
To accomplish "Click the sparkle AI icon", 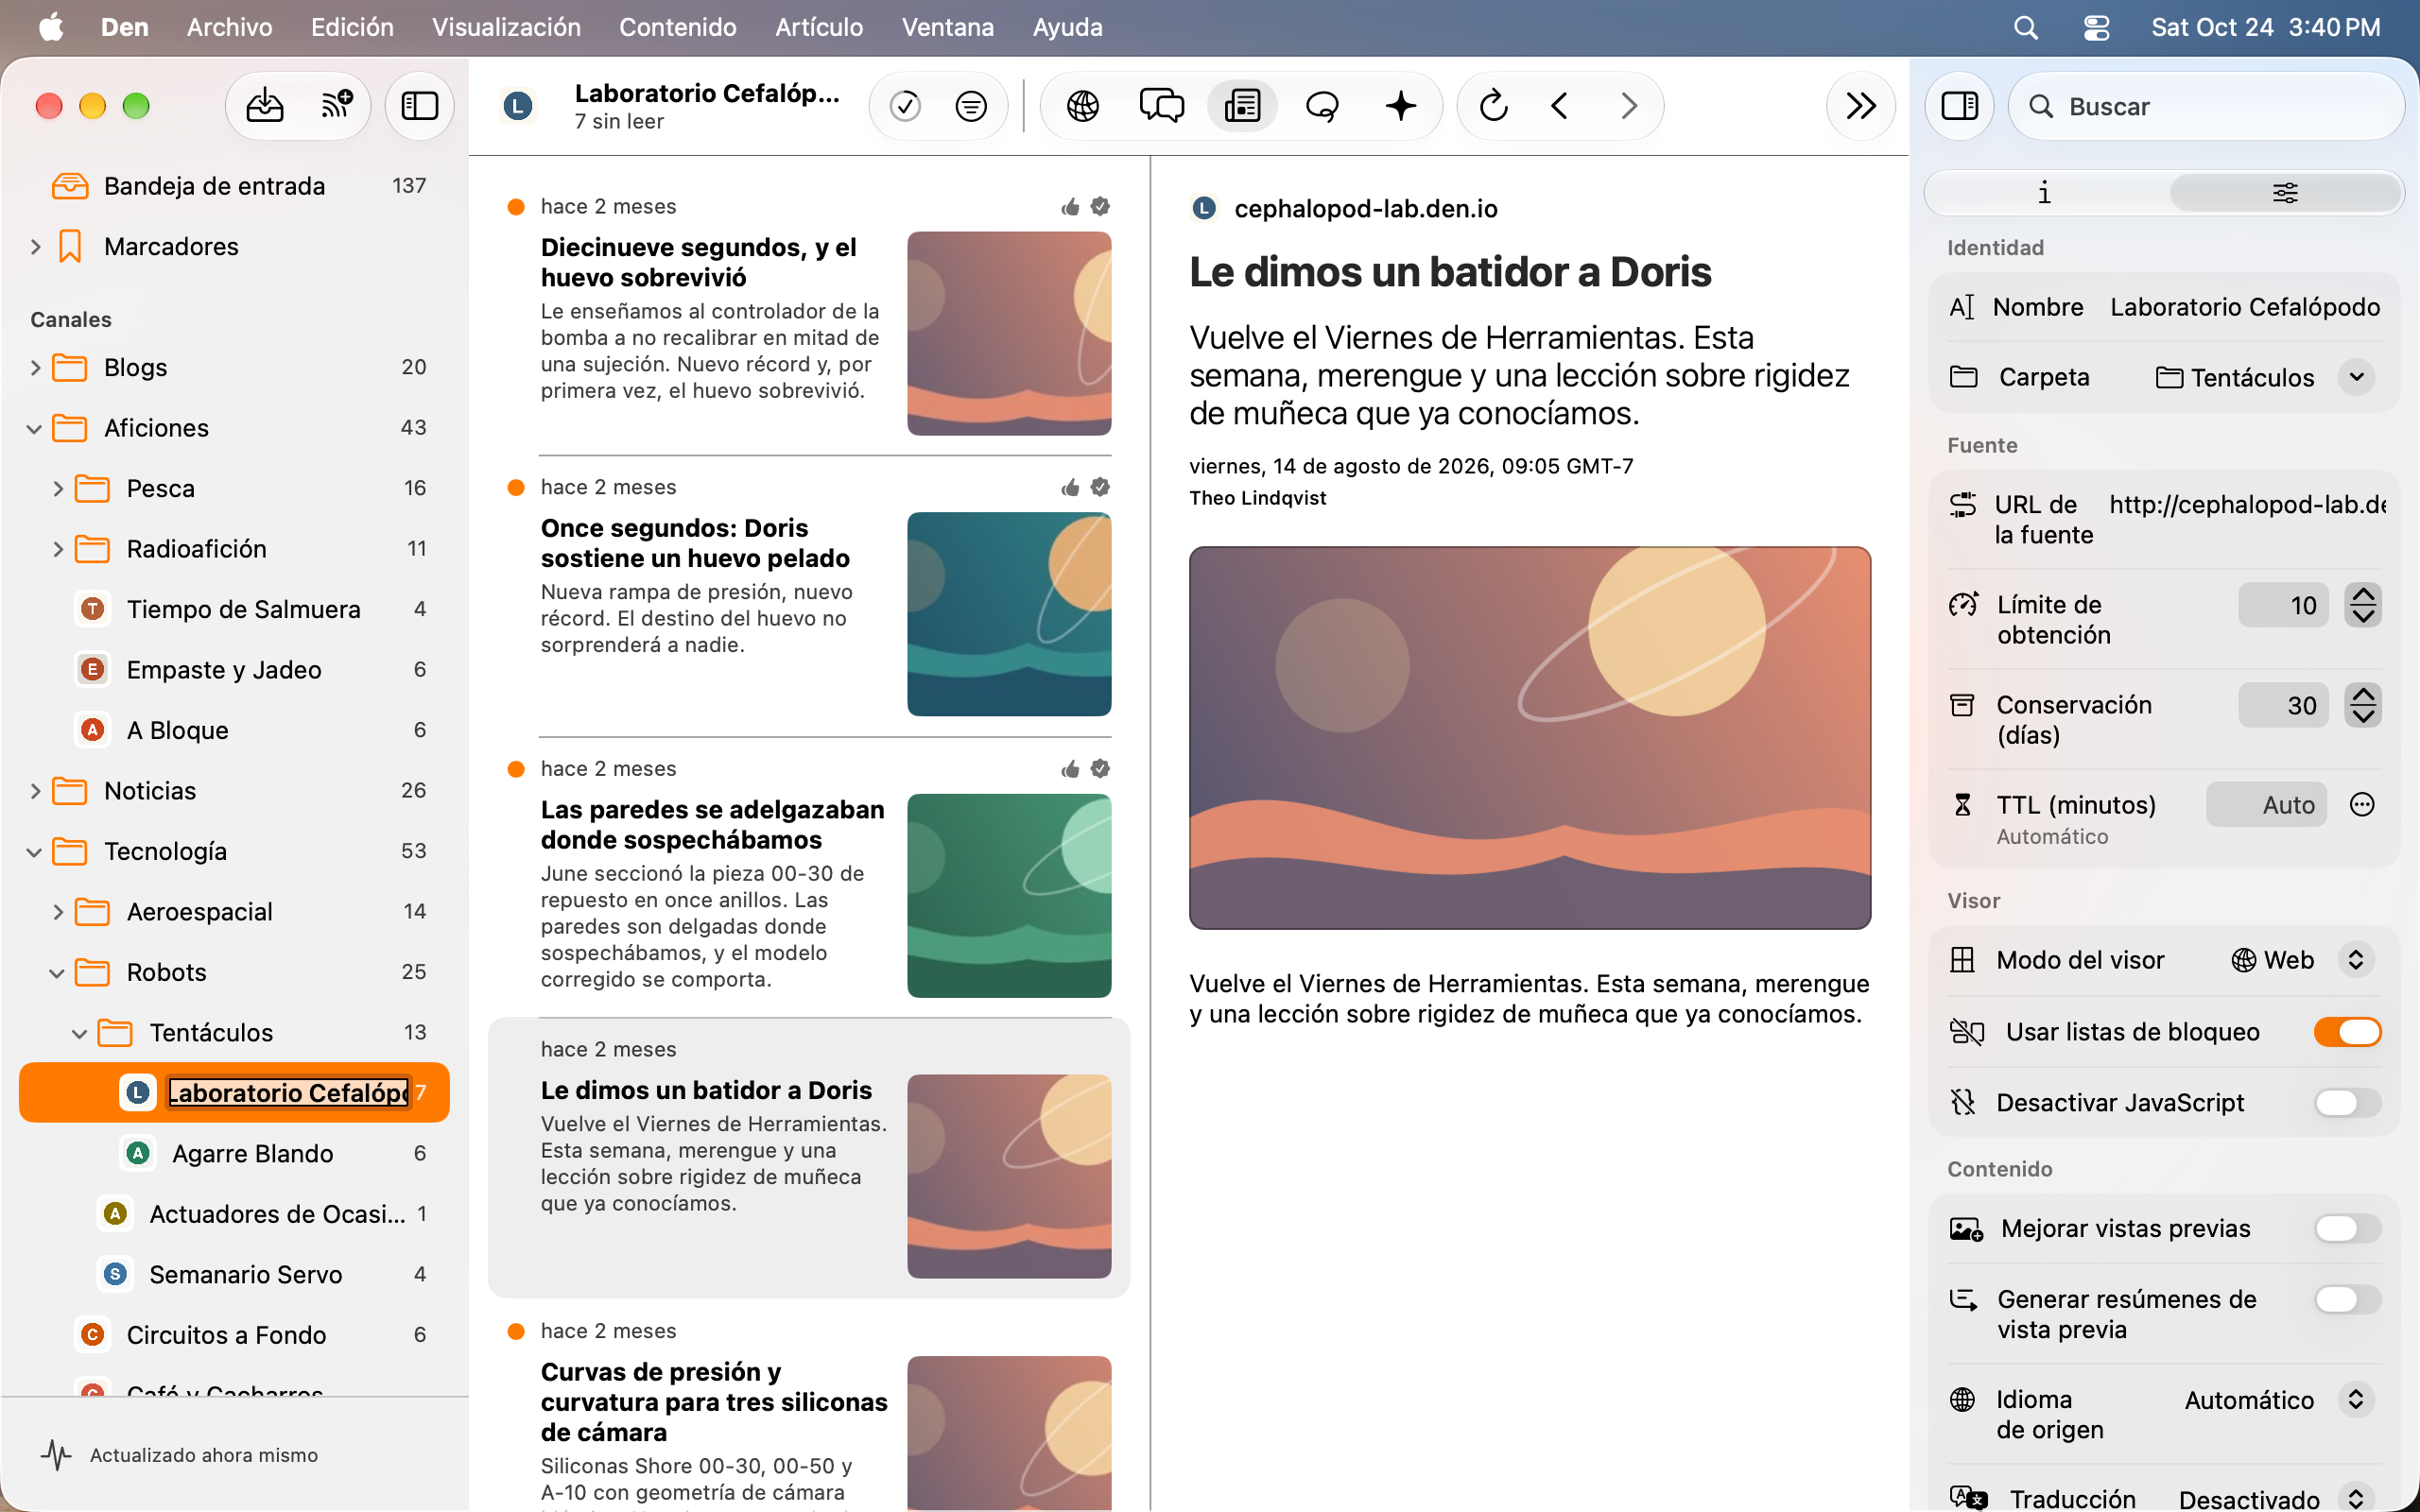I will [x=1401, y=105].
